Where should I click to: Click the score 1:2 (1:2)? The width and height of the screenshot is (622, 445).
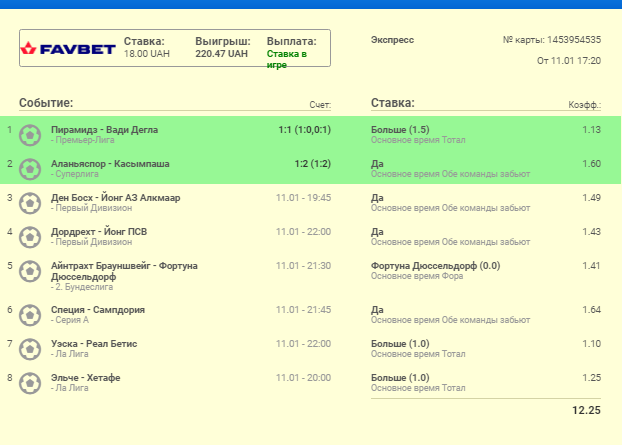click(x=313, y=164)
